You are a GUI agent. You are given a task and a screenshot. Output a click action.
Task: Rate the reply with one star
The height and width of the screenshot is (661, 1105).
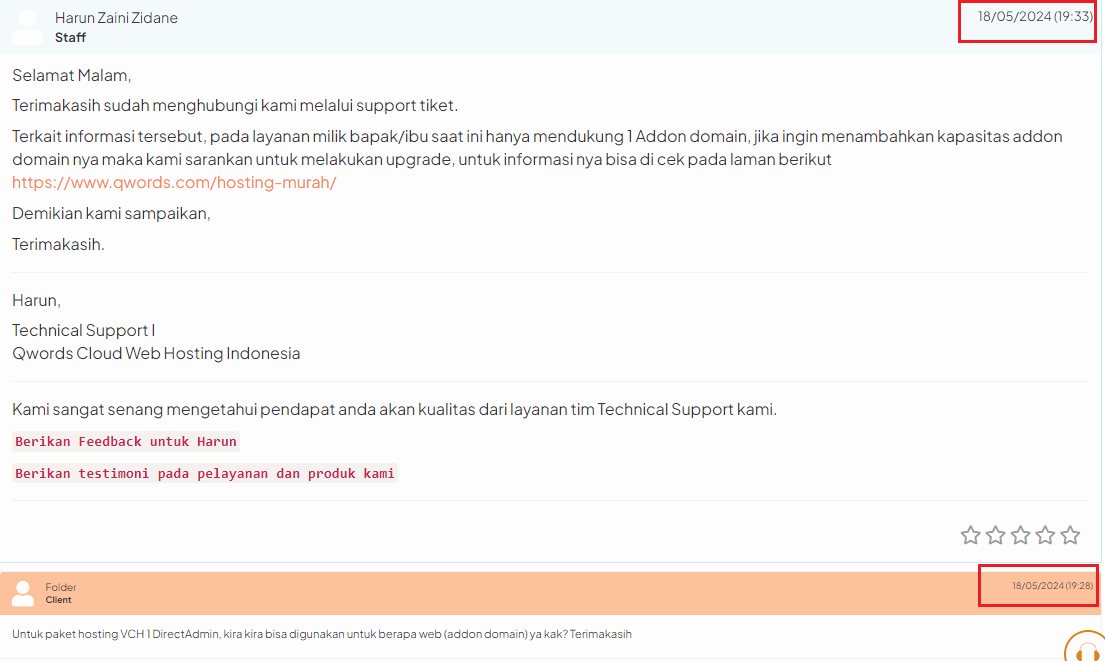[x=970, y=535]
